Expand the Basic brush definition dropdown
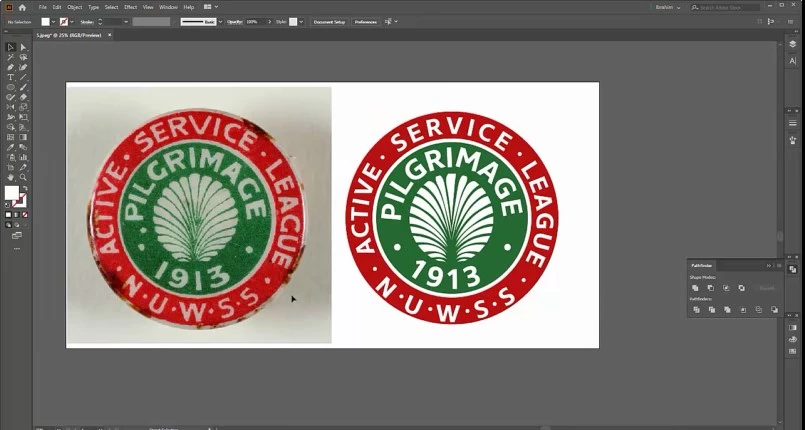This screenshot has width=805, height=430. 220,22
